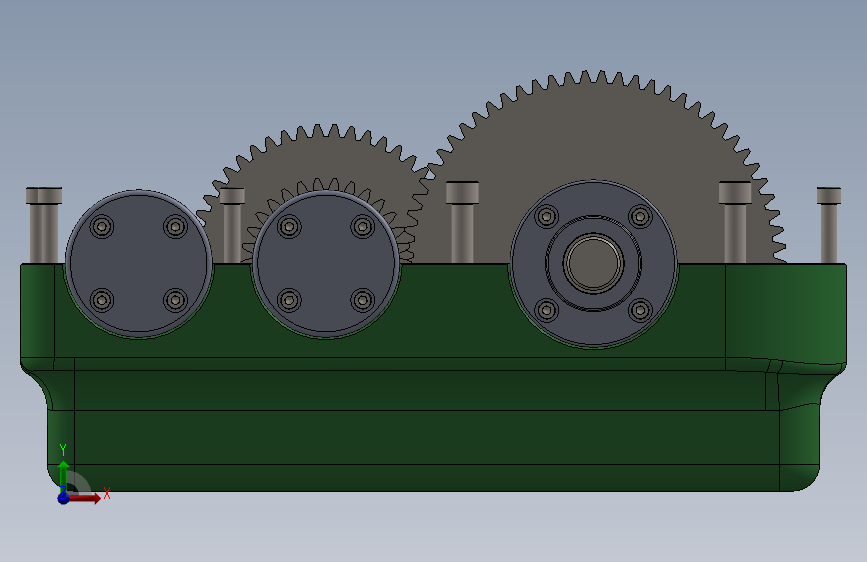Select the bolt just right of the shaft cover

(735, 222)
